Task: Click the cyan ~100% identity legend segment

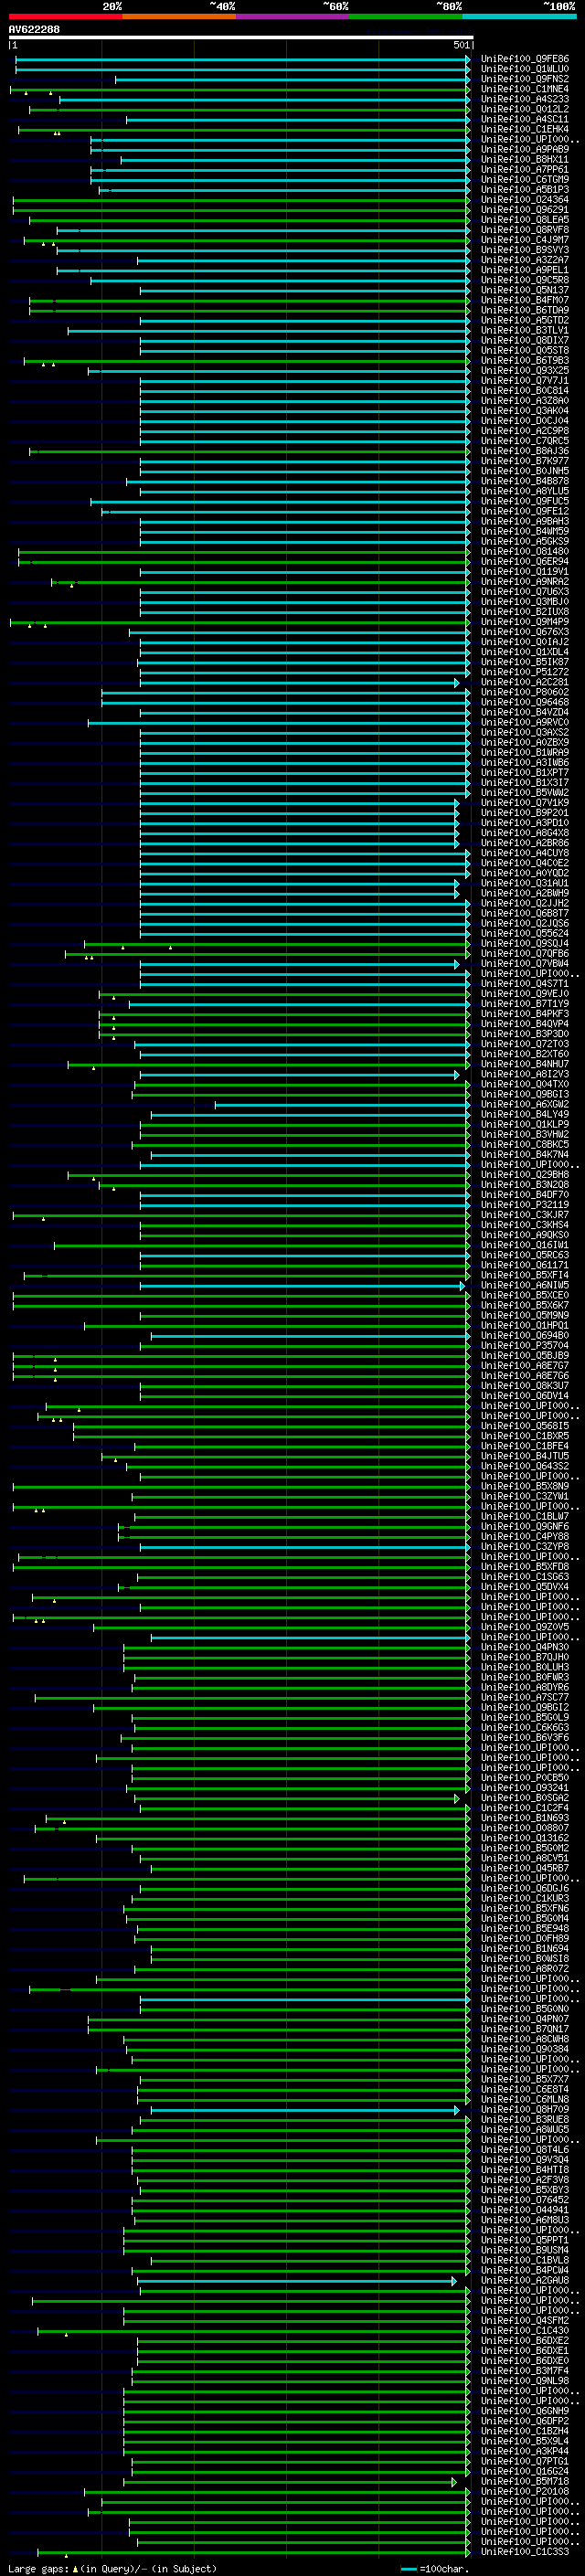Action: (x=520, y=16)
